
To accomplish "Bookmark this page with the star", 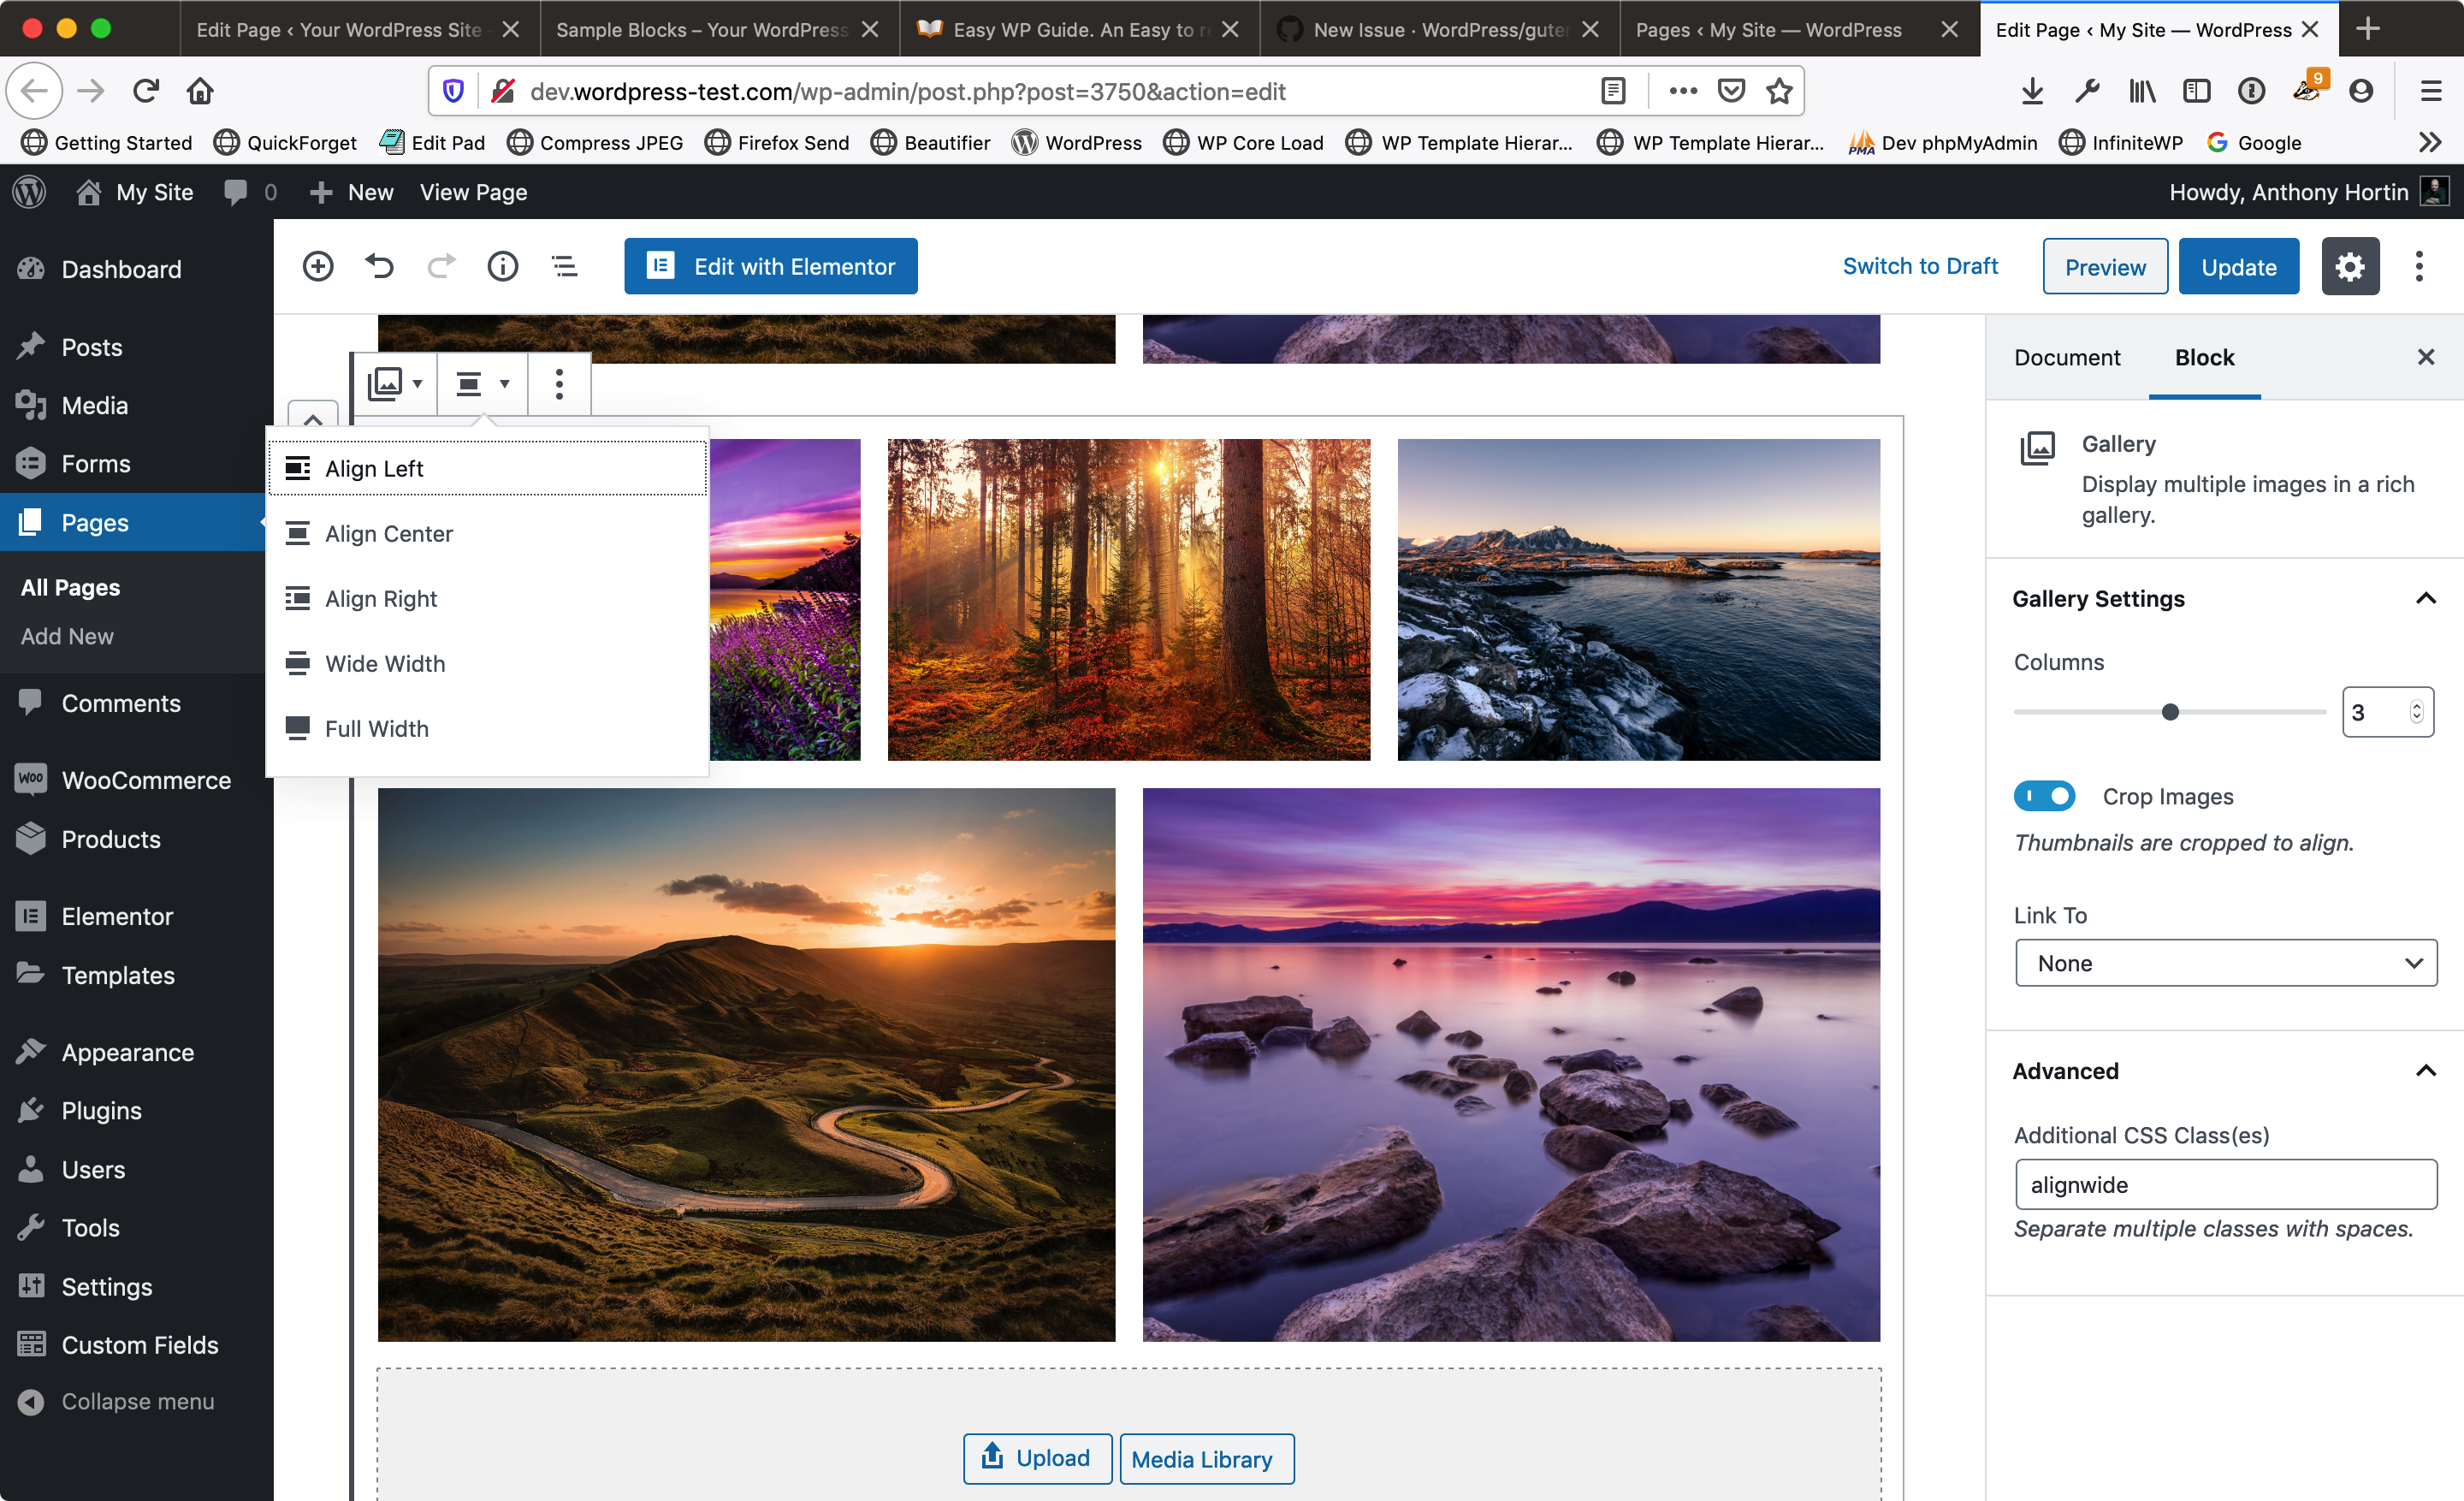I will [x=1779, y=91].
